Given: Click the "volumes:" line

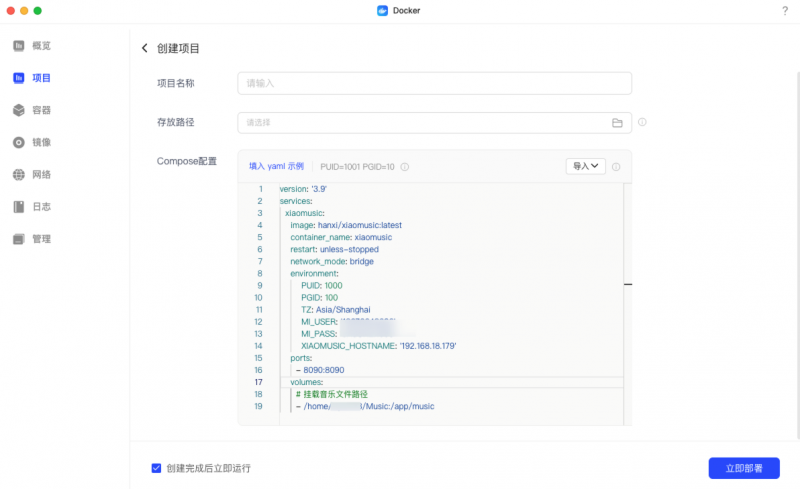Looking at the screenshot, I should [x=307, y=382].
